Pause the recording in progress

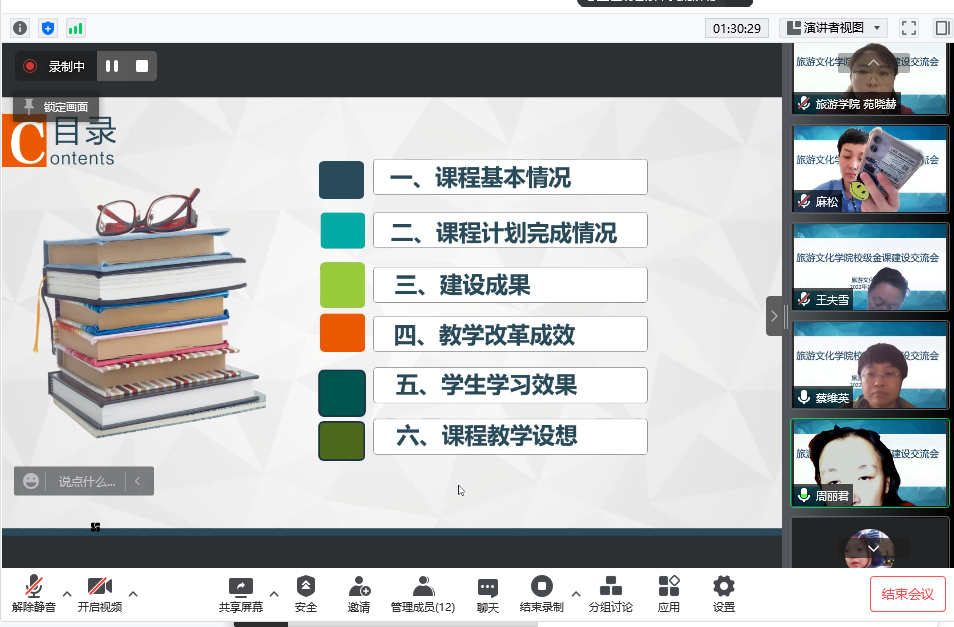(x=112, y=66)
